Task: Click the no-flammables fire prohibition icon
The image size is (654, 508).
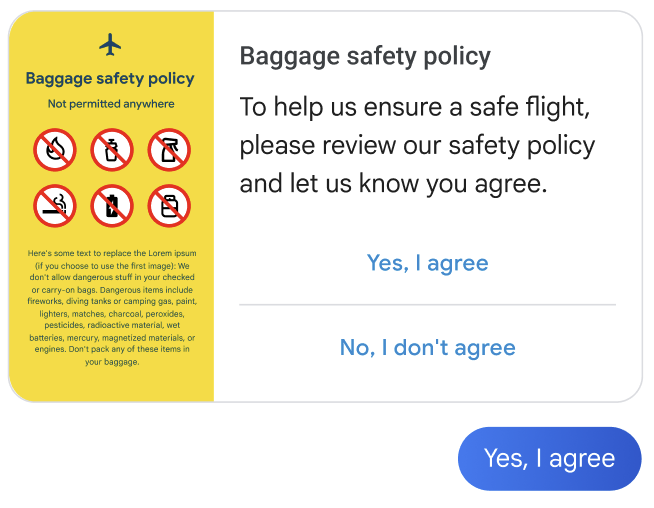Action: 54,151
